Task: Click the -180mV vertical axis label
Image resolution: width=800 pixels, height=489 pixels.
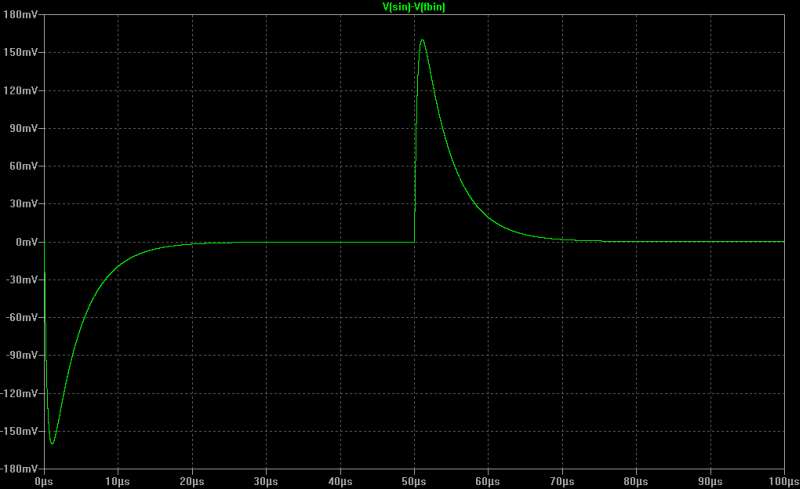Action: tap(19, 469)
